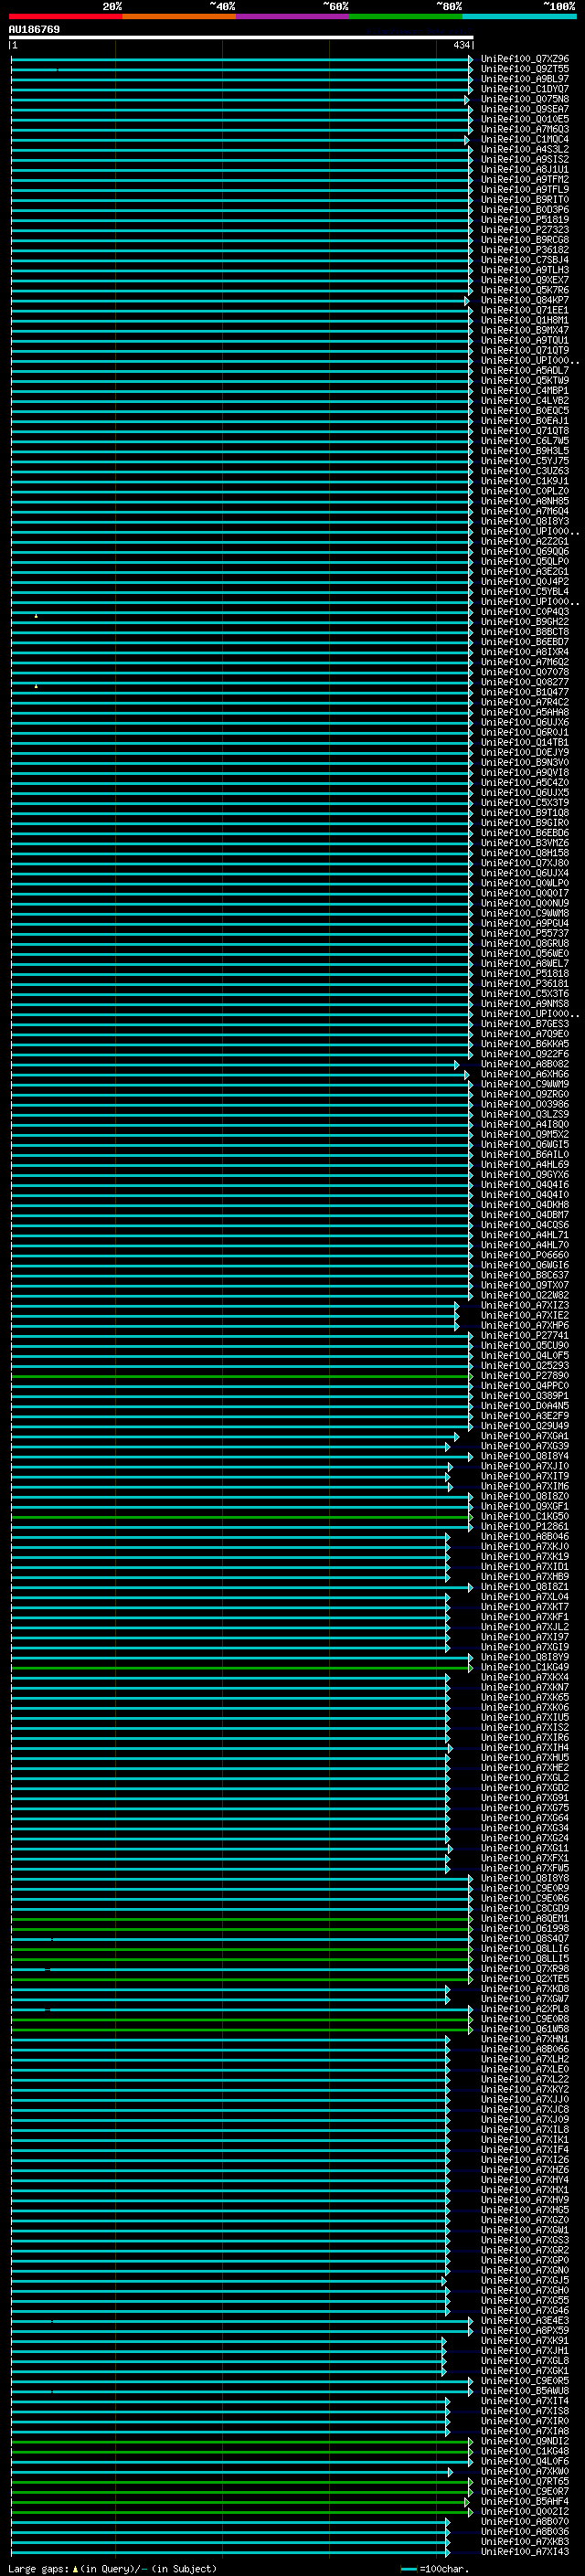This screenshot has width=585, height=2576.
Task: Select hit label UniRef100_Q25293
Action: [x=525, y=1365]
